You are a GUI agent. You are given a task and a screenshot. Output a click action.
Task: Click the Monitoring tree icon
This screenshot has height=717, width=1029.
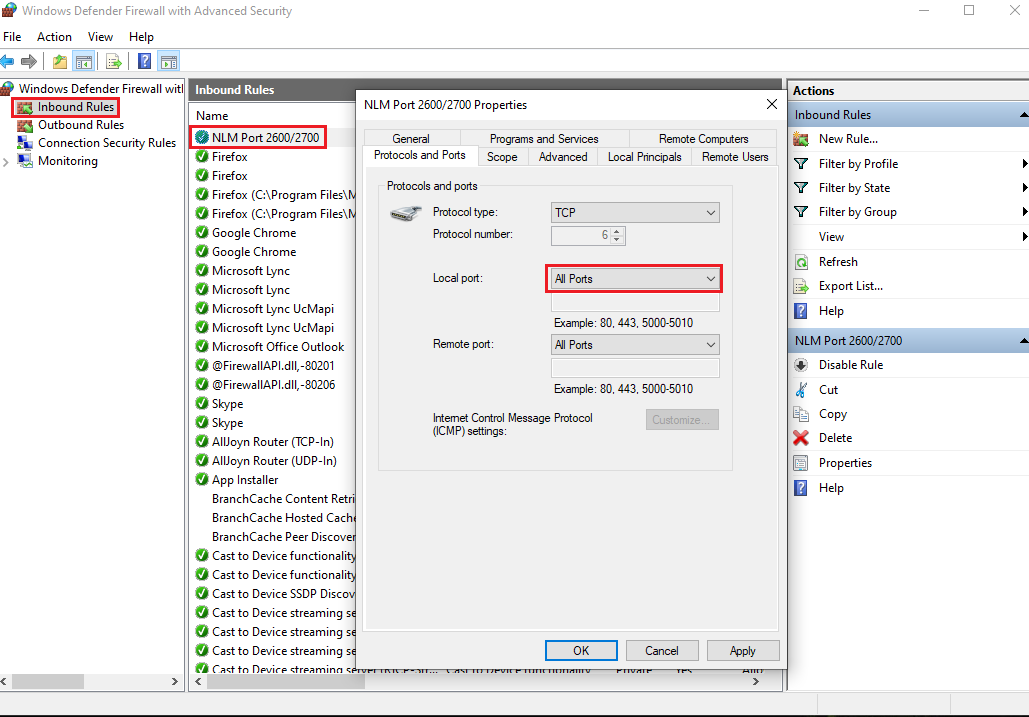[x=25, y=161]
